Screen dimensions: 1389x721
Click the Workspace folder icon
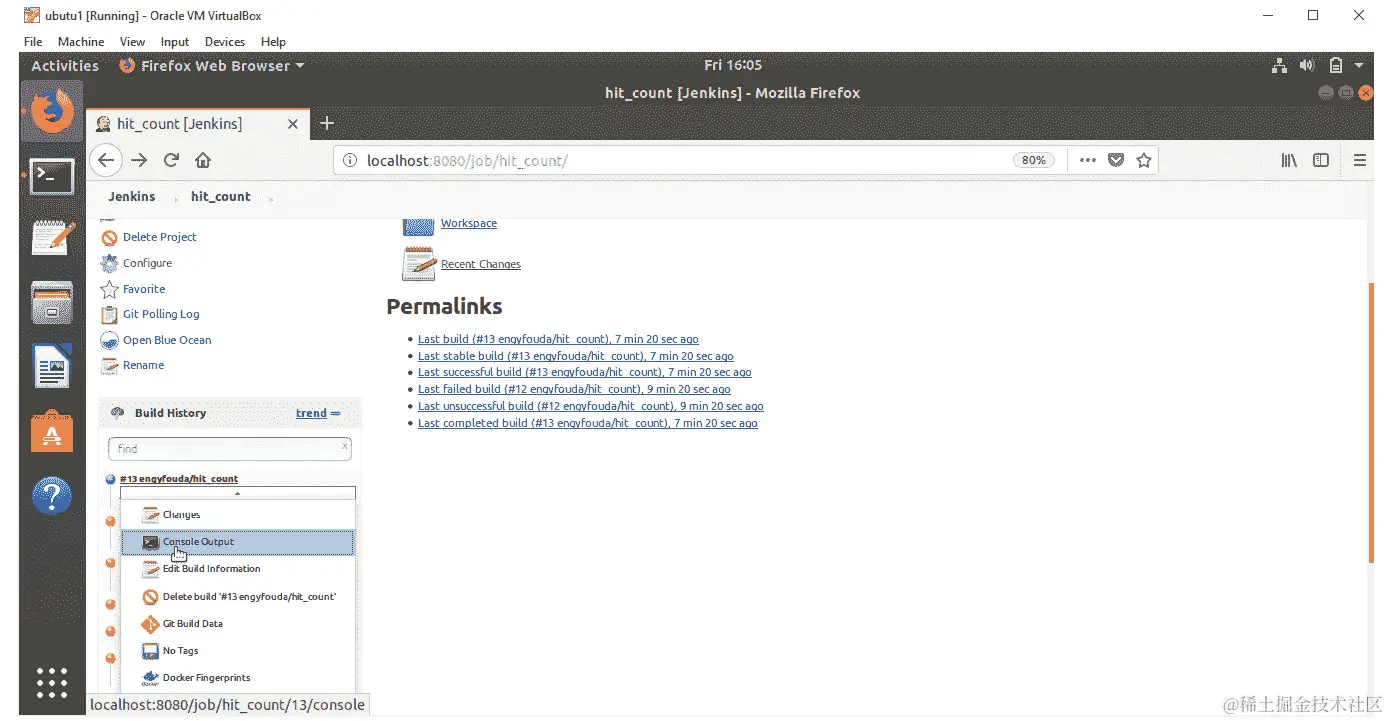(418, 225)
